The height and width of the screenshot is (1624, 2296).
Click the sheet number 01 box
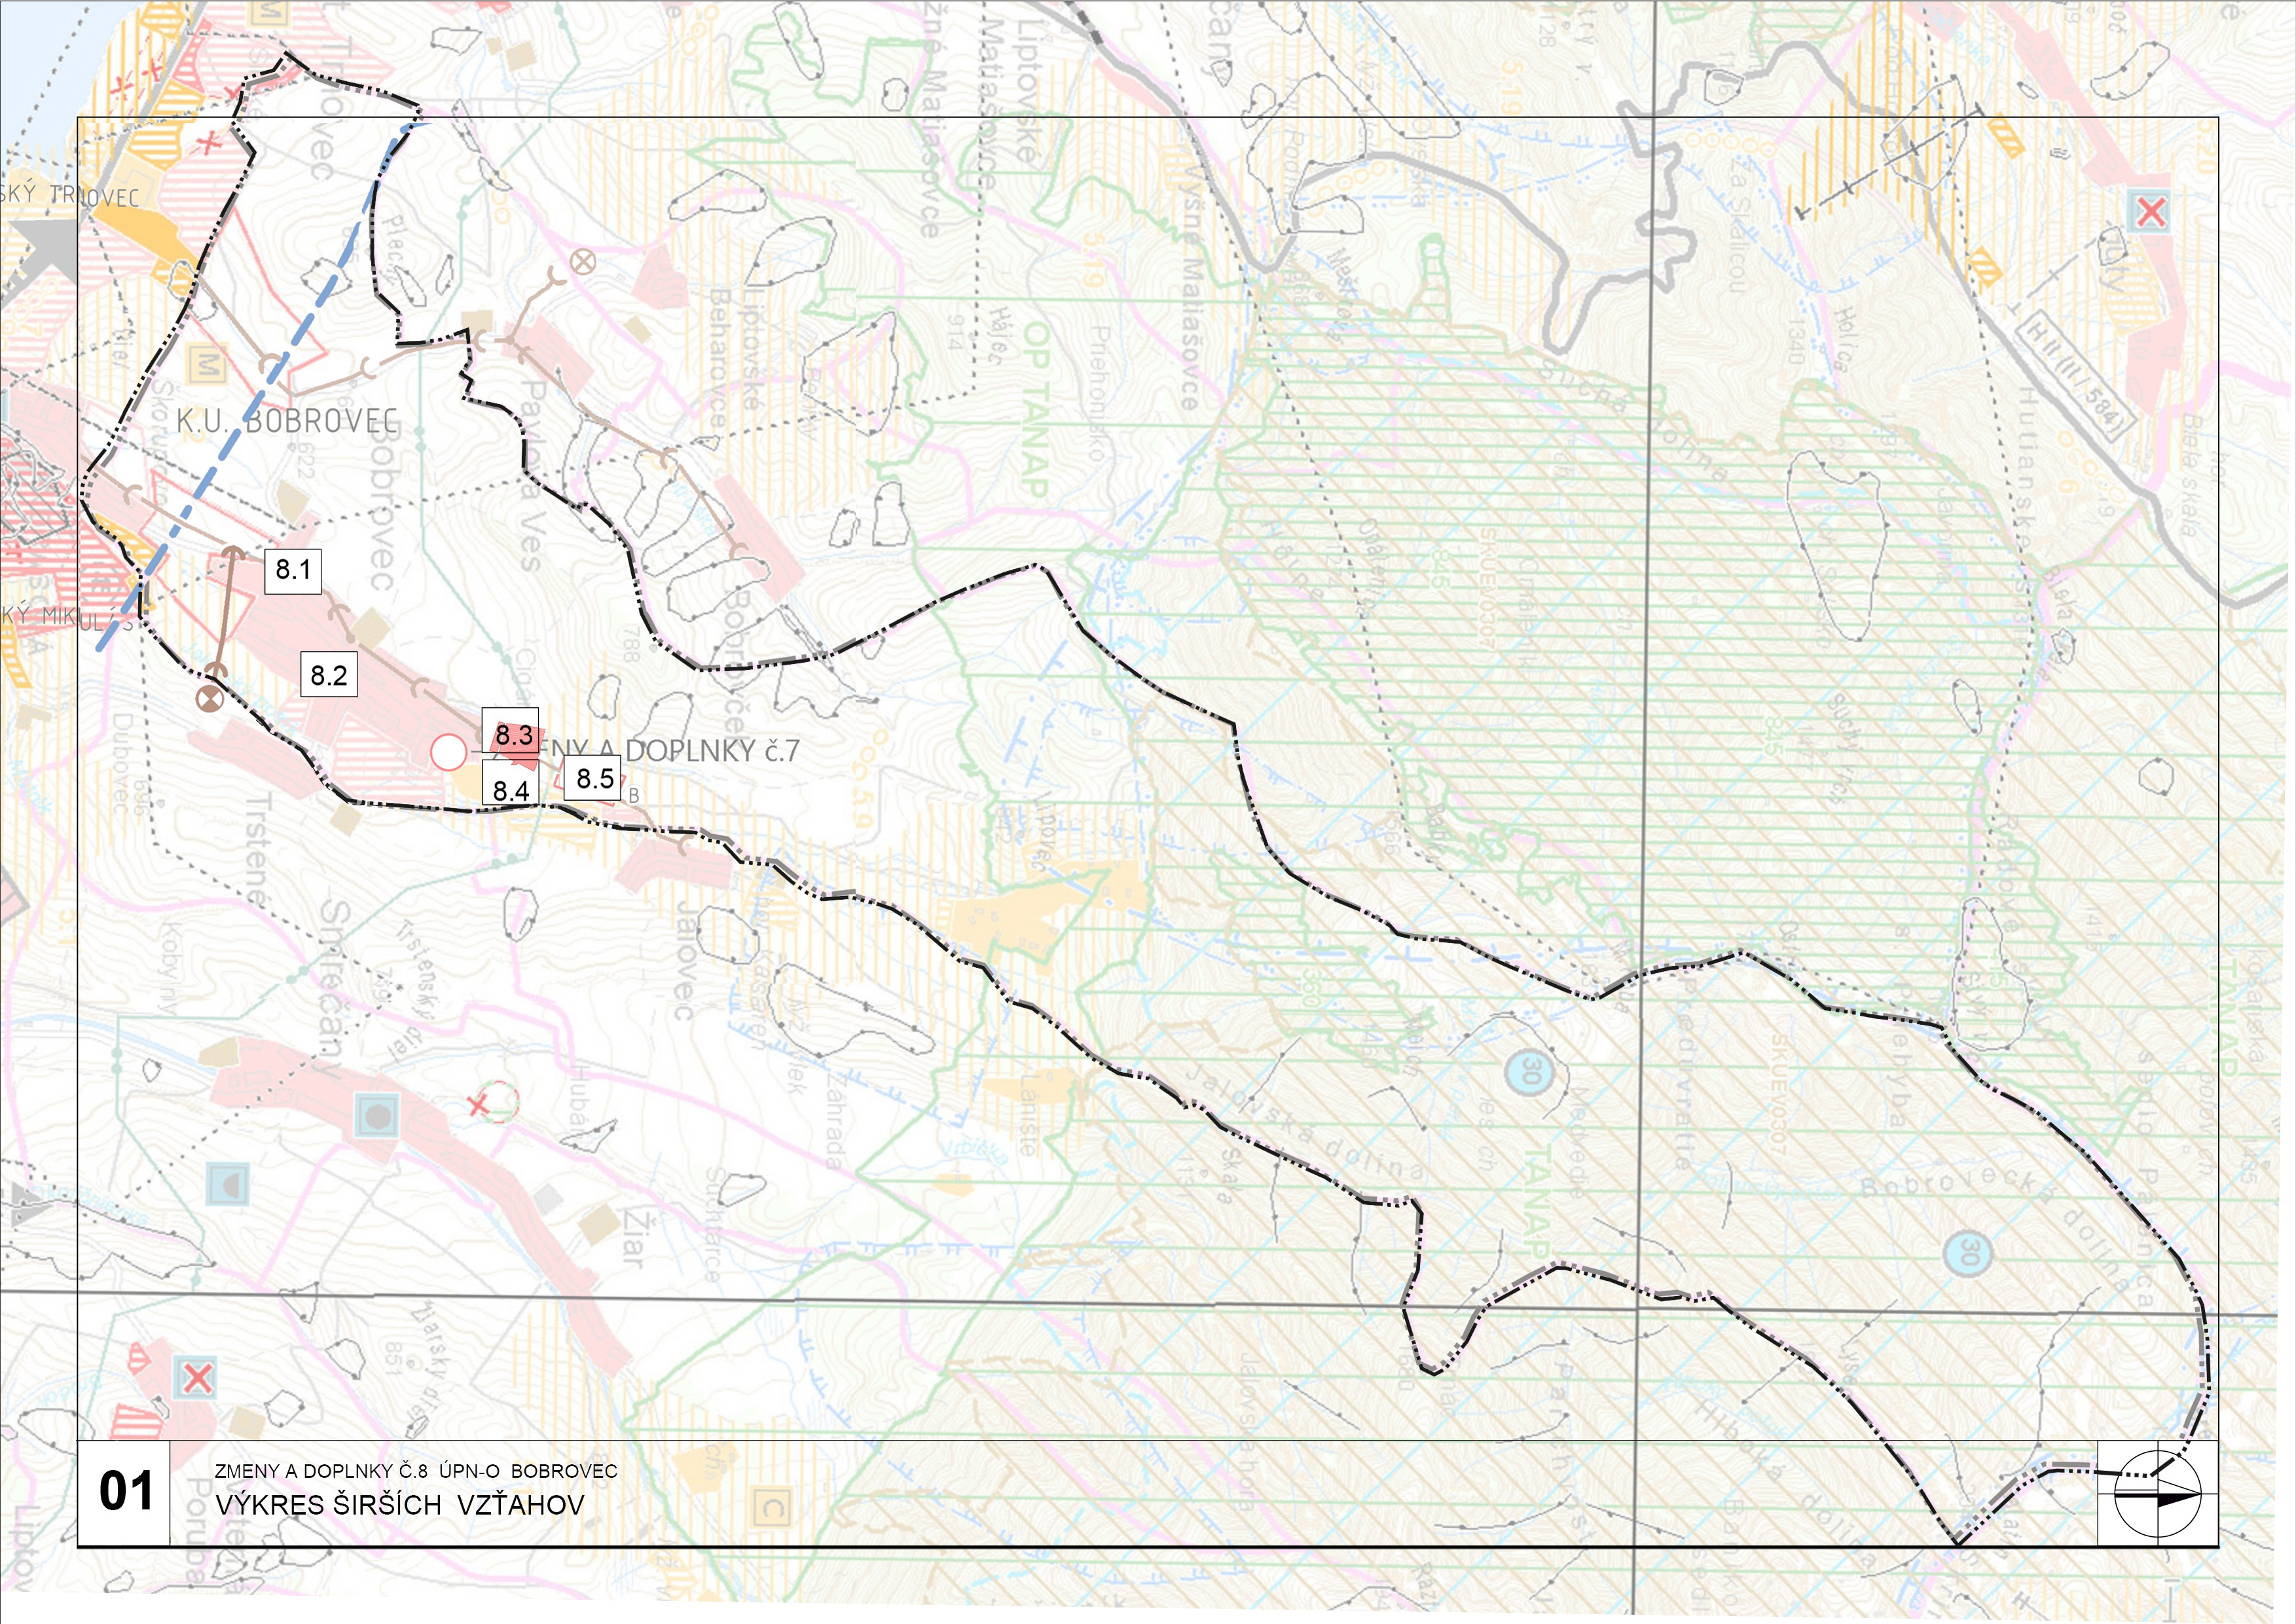tap(125, 1492)
